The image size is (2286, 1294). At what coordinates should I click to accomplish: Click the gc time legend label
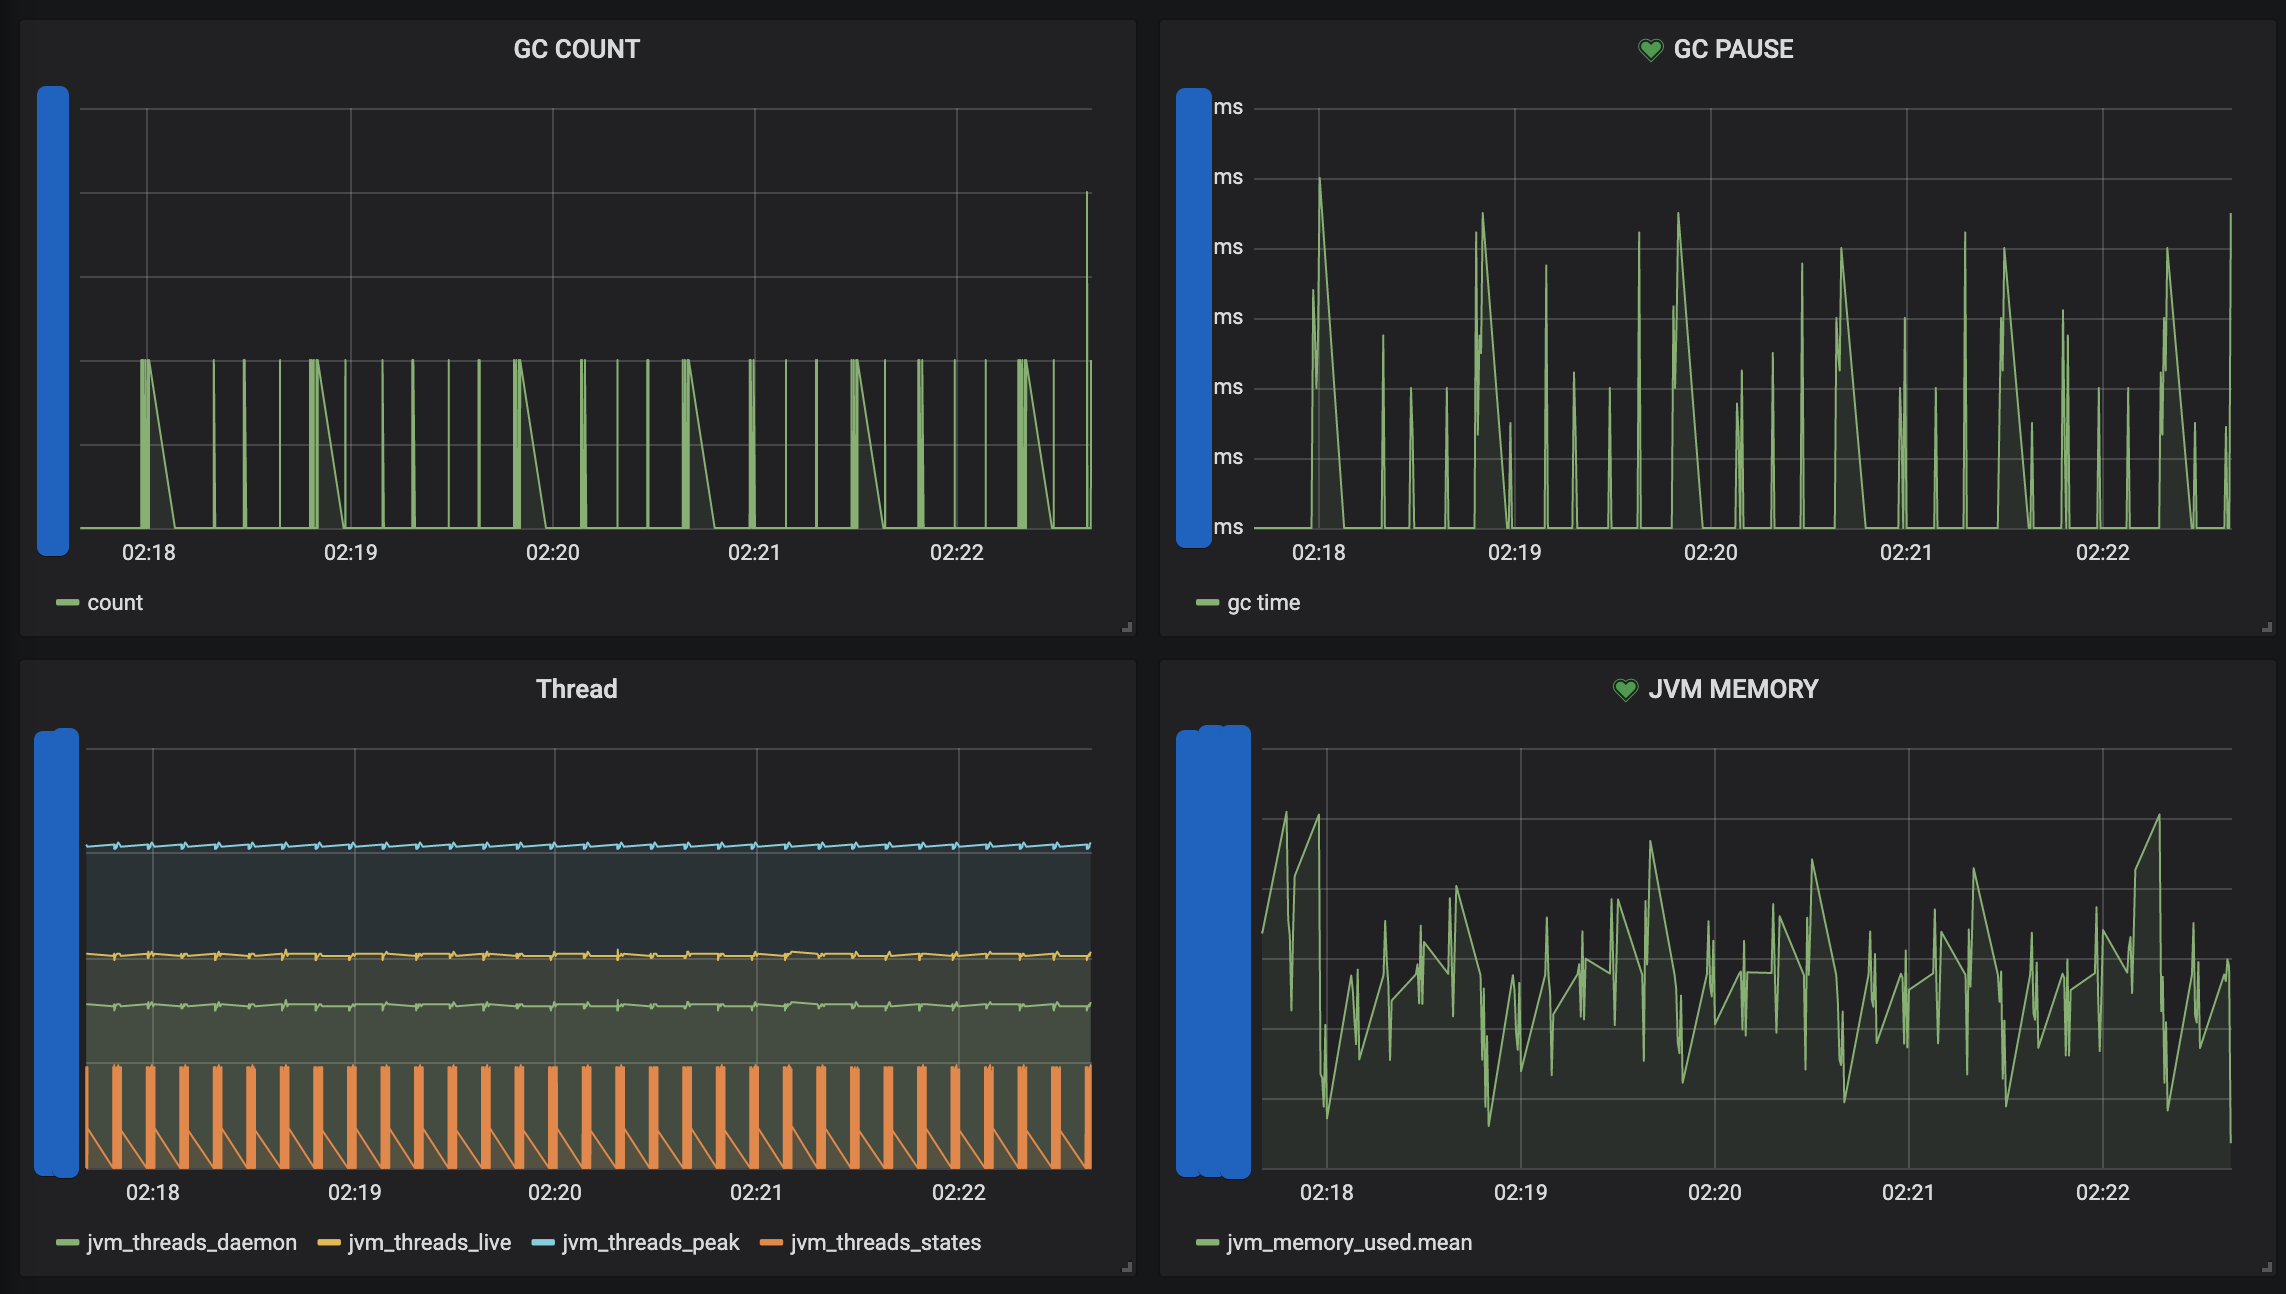[1263, 602]
